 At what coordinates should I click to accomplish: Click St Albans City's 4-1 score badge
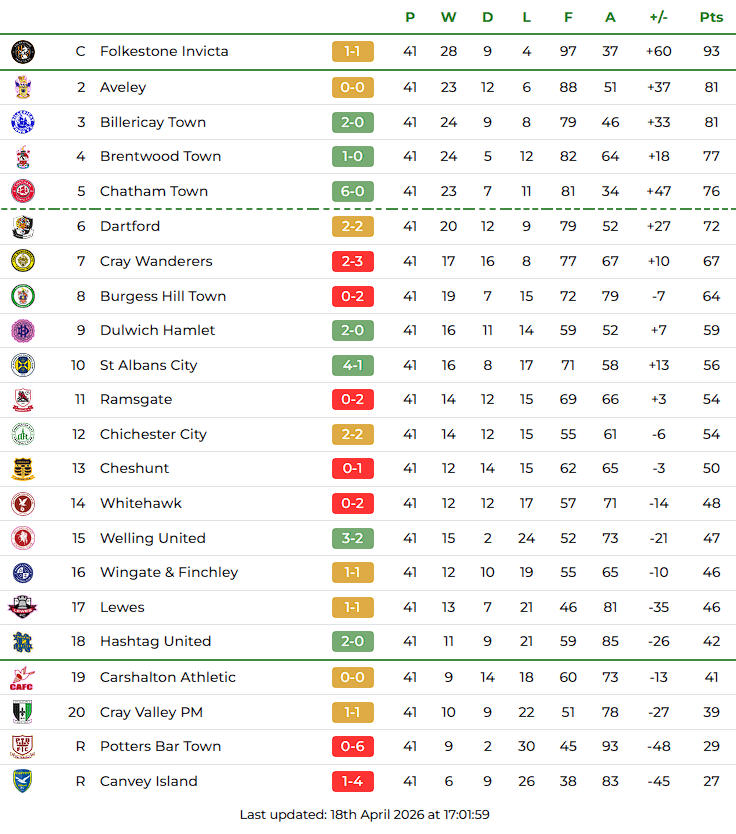click(353, 365)
